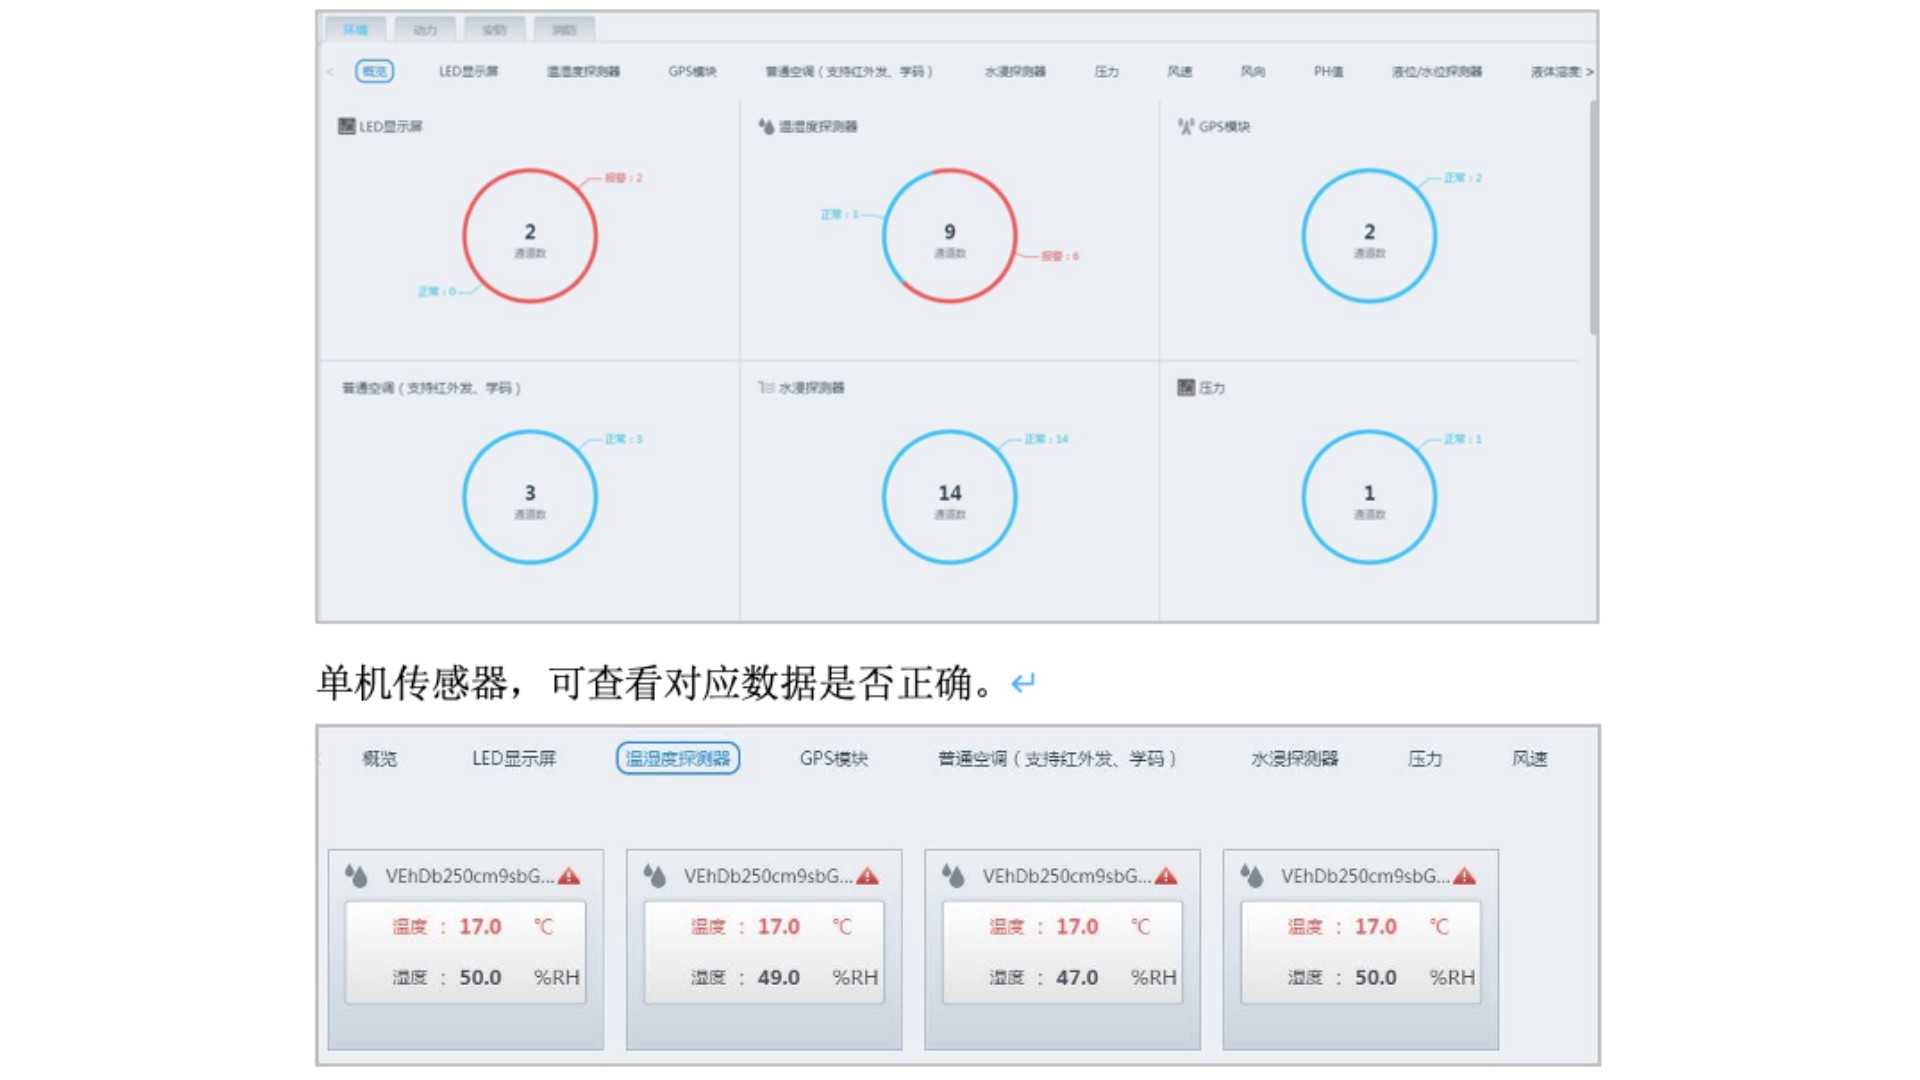The height and width of the screenshot is (1080, 1920).
Task: Click the 水浸探测器 circle showing 14
Action: click(949, 497)
